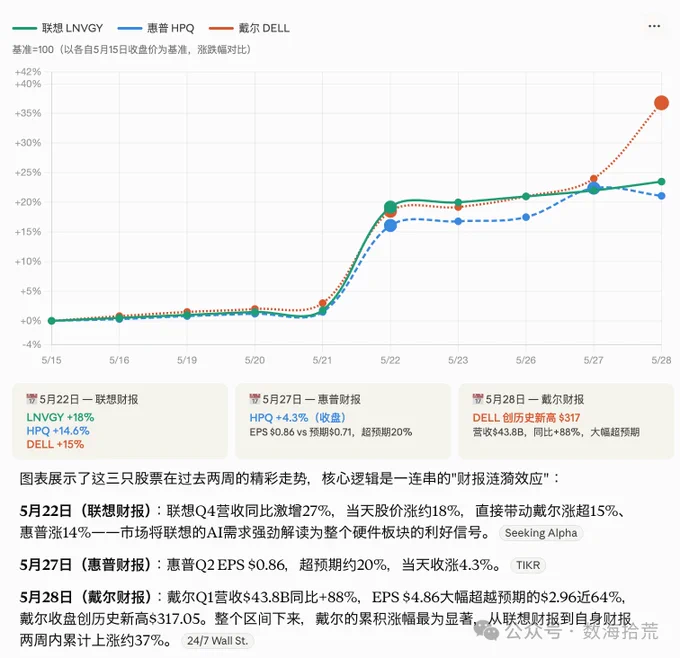Toggle the 惠普 HPQ legend series
Viewport: 680px width, 658px height.
point(156,28)
